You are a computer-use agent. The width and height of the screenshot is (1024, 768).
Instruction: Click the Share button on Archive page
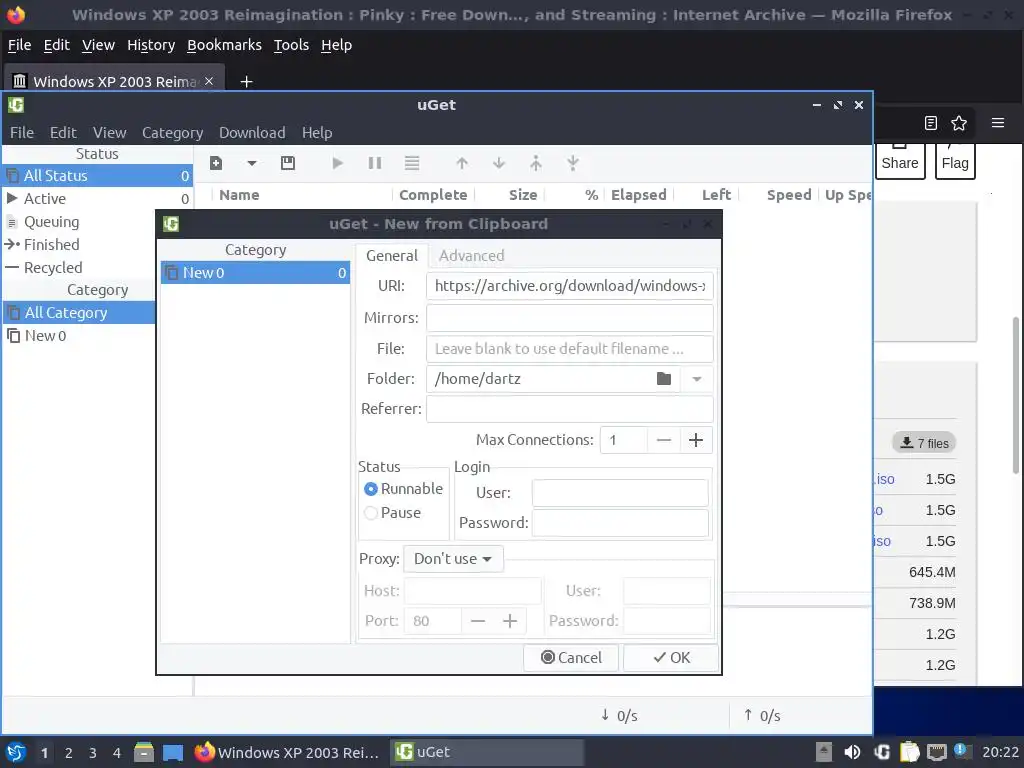(x=900, y=161)
